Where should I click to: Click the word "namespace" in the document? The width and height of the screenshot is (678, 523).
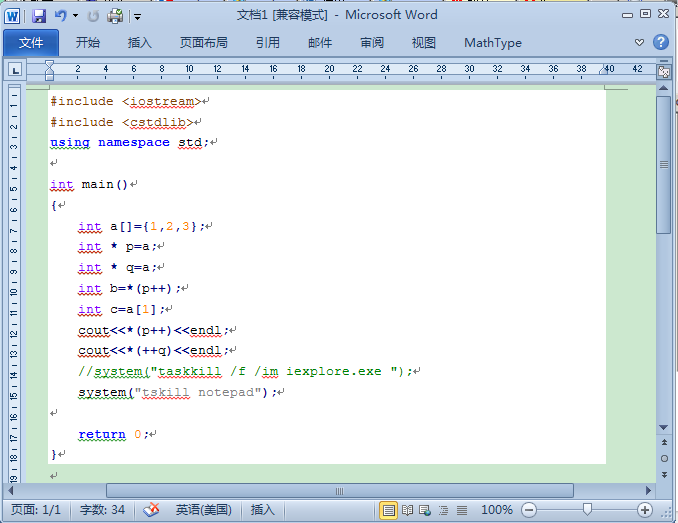point(134,143)
